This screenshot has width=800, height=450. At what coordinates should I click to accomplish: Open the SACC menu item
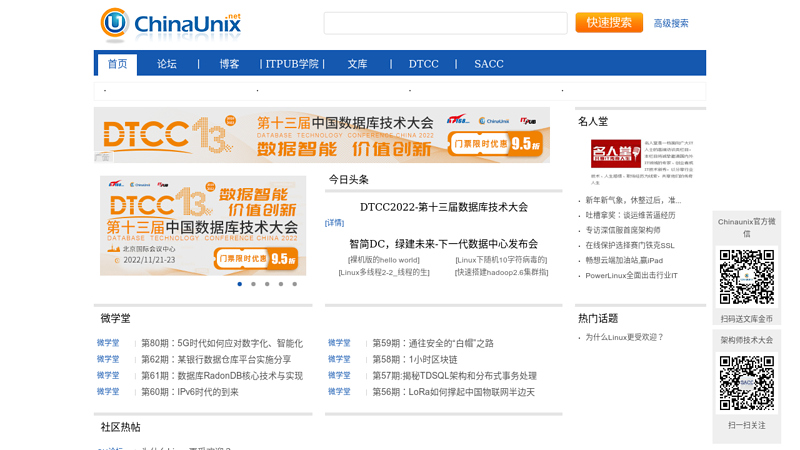[489, 64]
